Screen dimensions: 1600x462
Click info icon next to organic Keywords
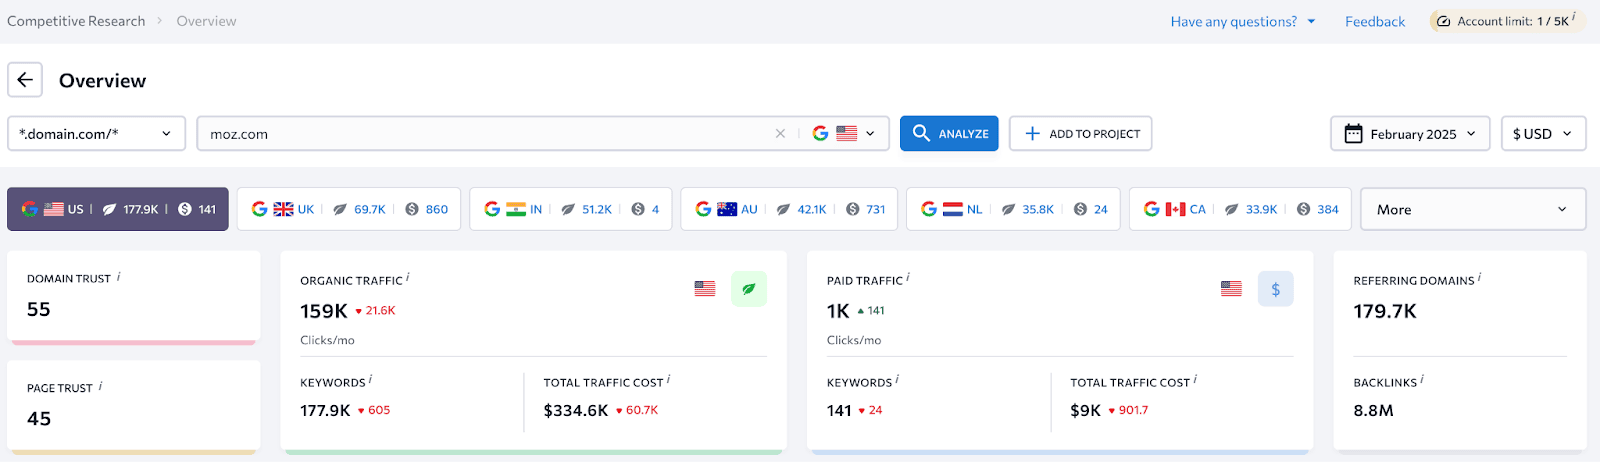point(371,380)
